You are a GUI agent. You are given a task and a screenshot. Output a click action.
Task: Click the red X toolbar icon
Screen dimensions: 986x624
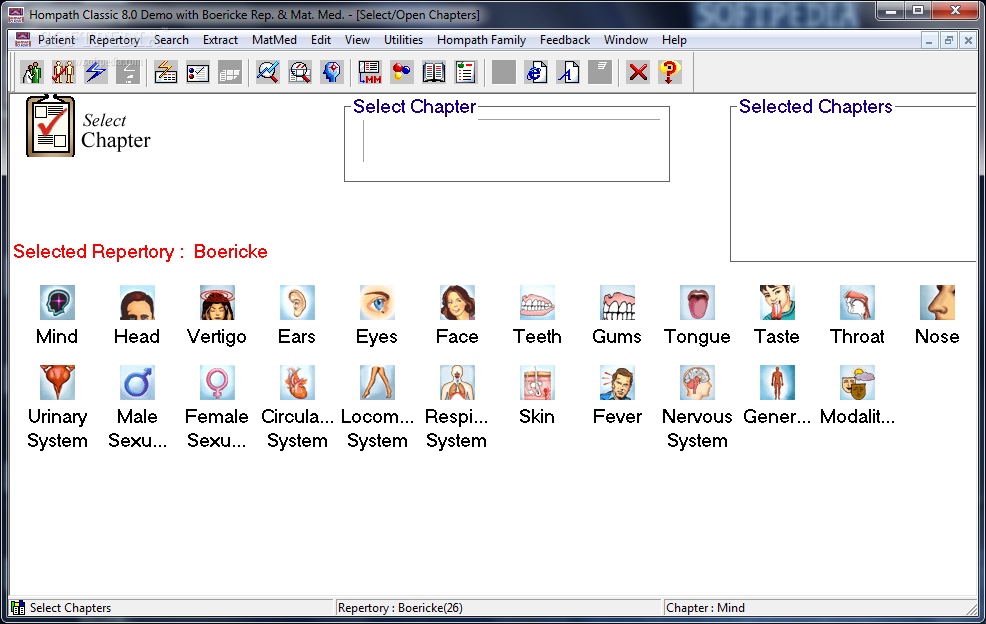pyautogui.click(x=638, y=72)
